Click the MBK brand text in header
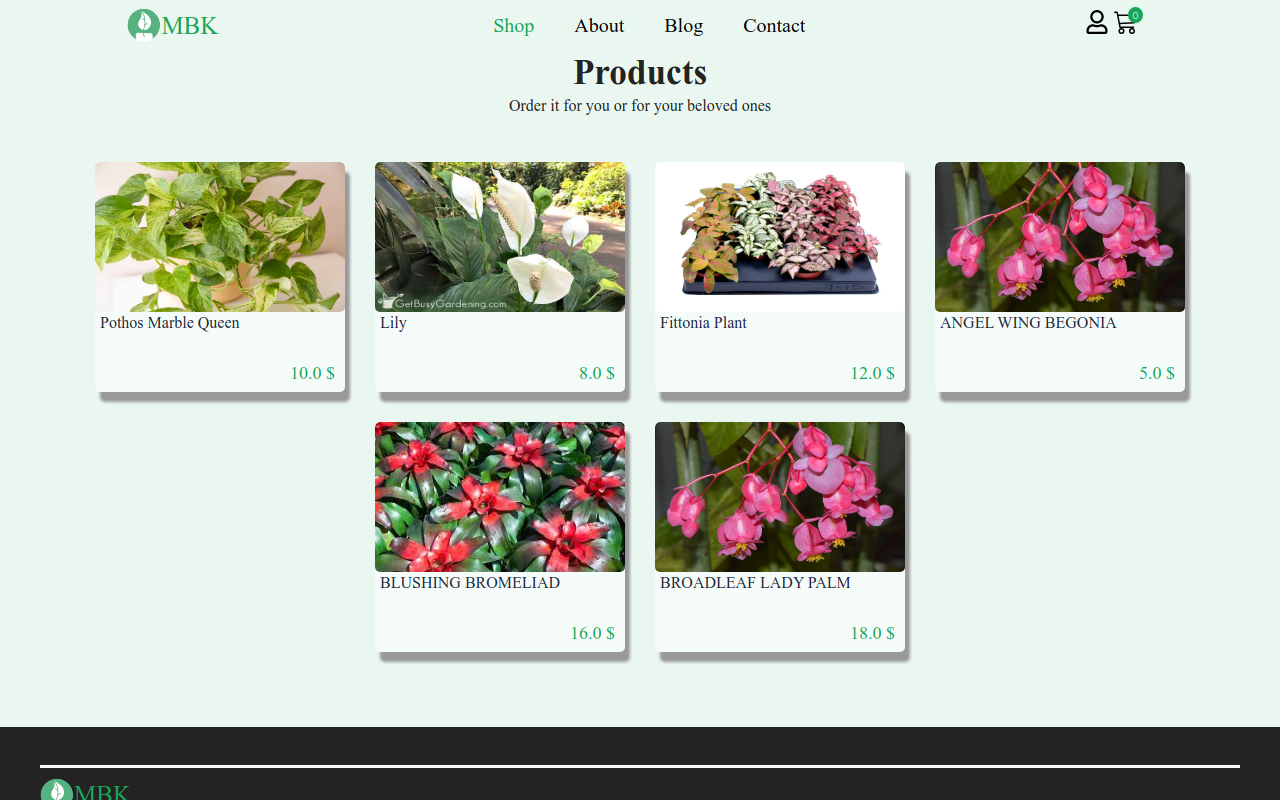The height and width of the screenshot is (800, 1280). pos(190,26)
